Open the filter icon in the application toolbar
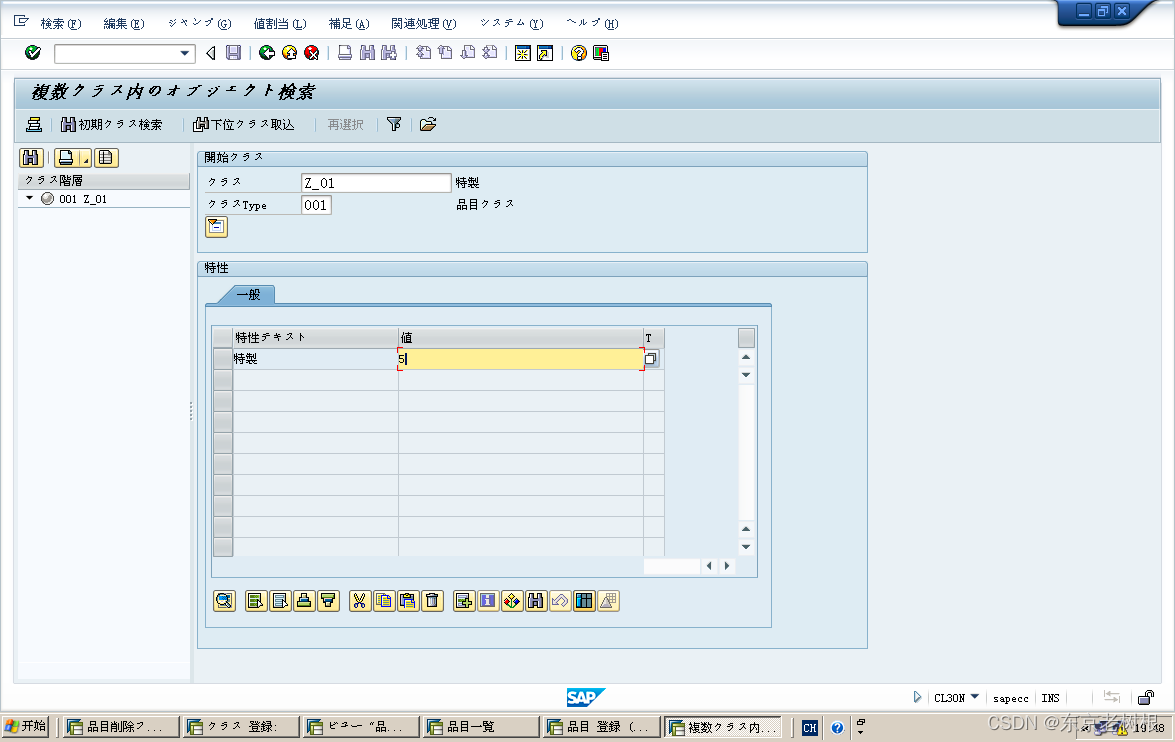The height and width of the screenshot is (742, 1175). pyautogui.click(x=394, y=124)
